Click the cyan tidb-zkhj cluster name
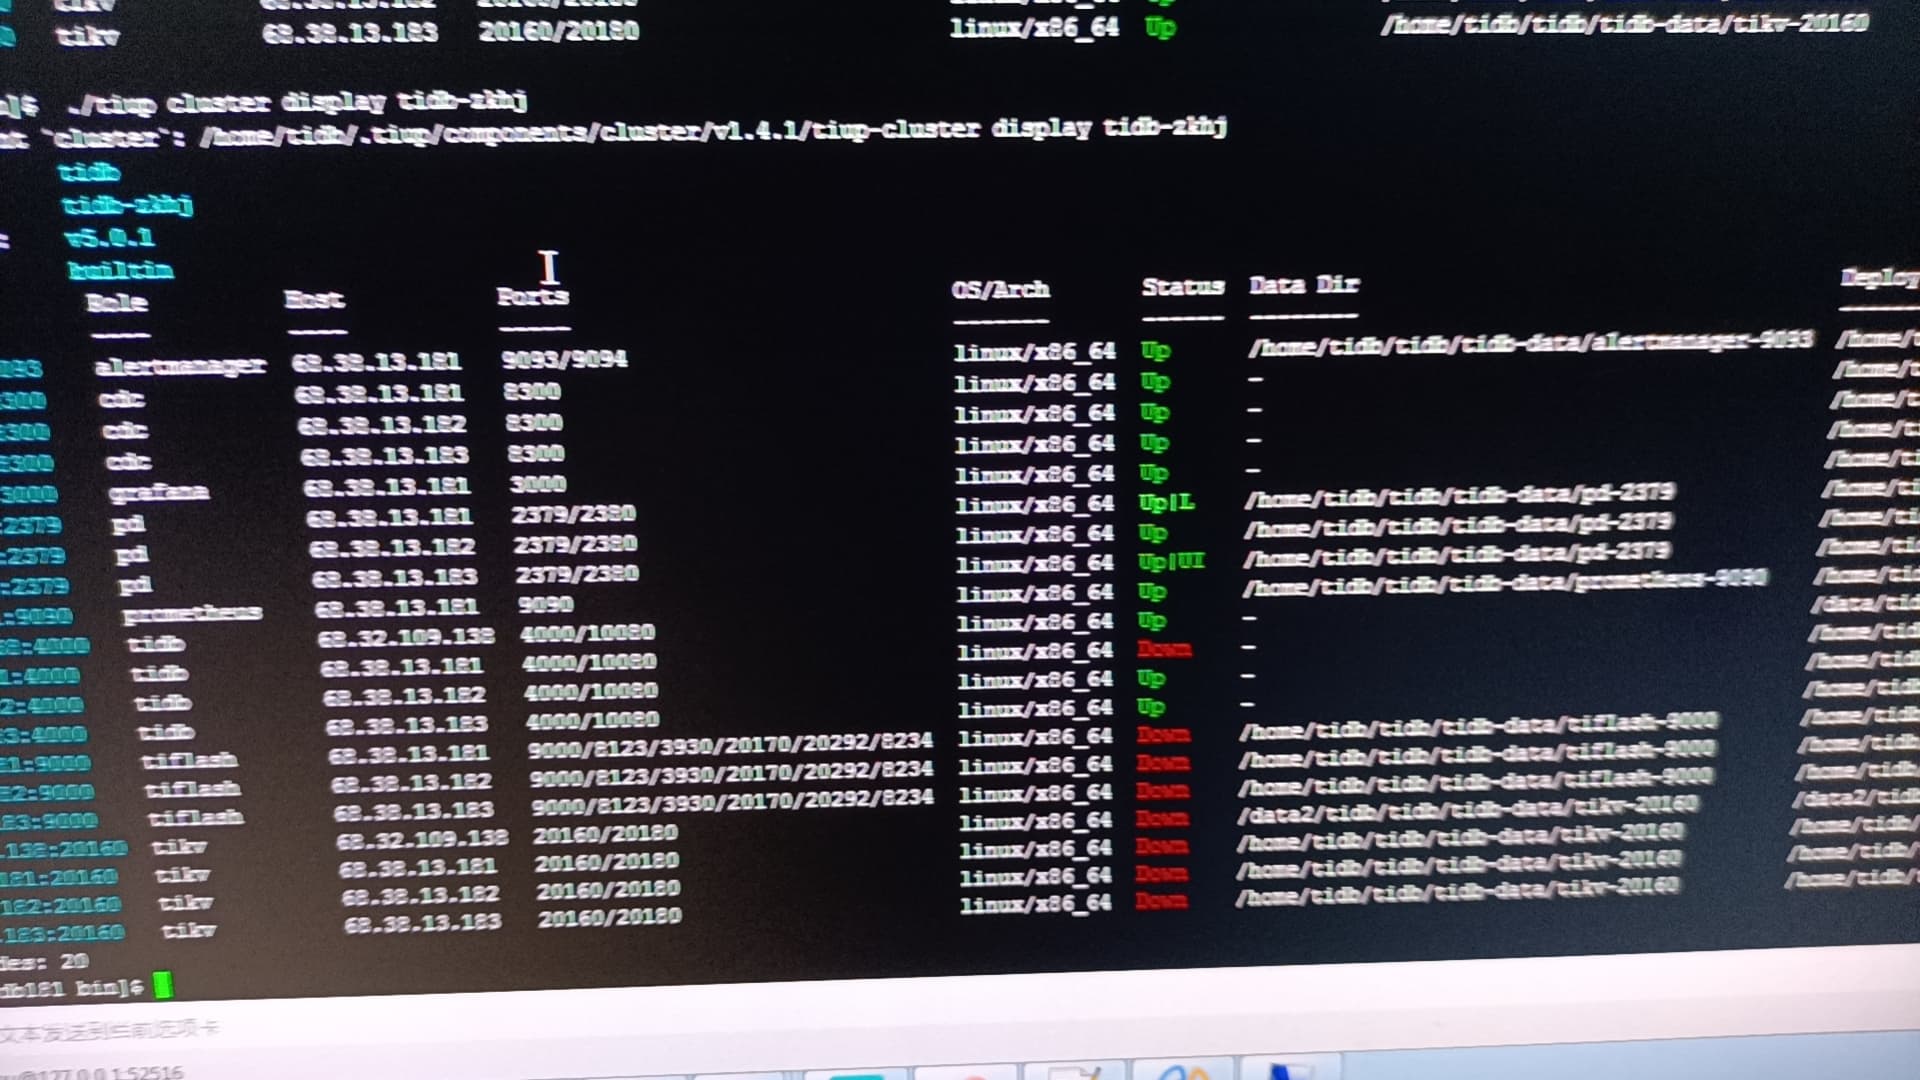The width and height of the screenshot is (1920, 1080). (x=127, y=206)
